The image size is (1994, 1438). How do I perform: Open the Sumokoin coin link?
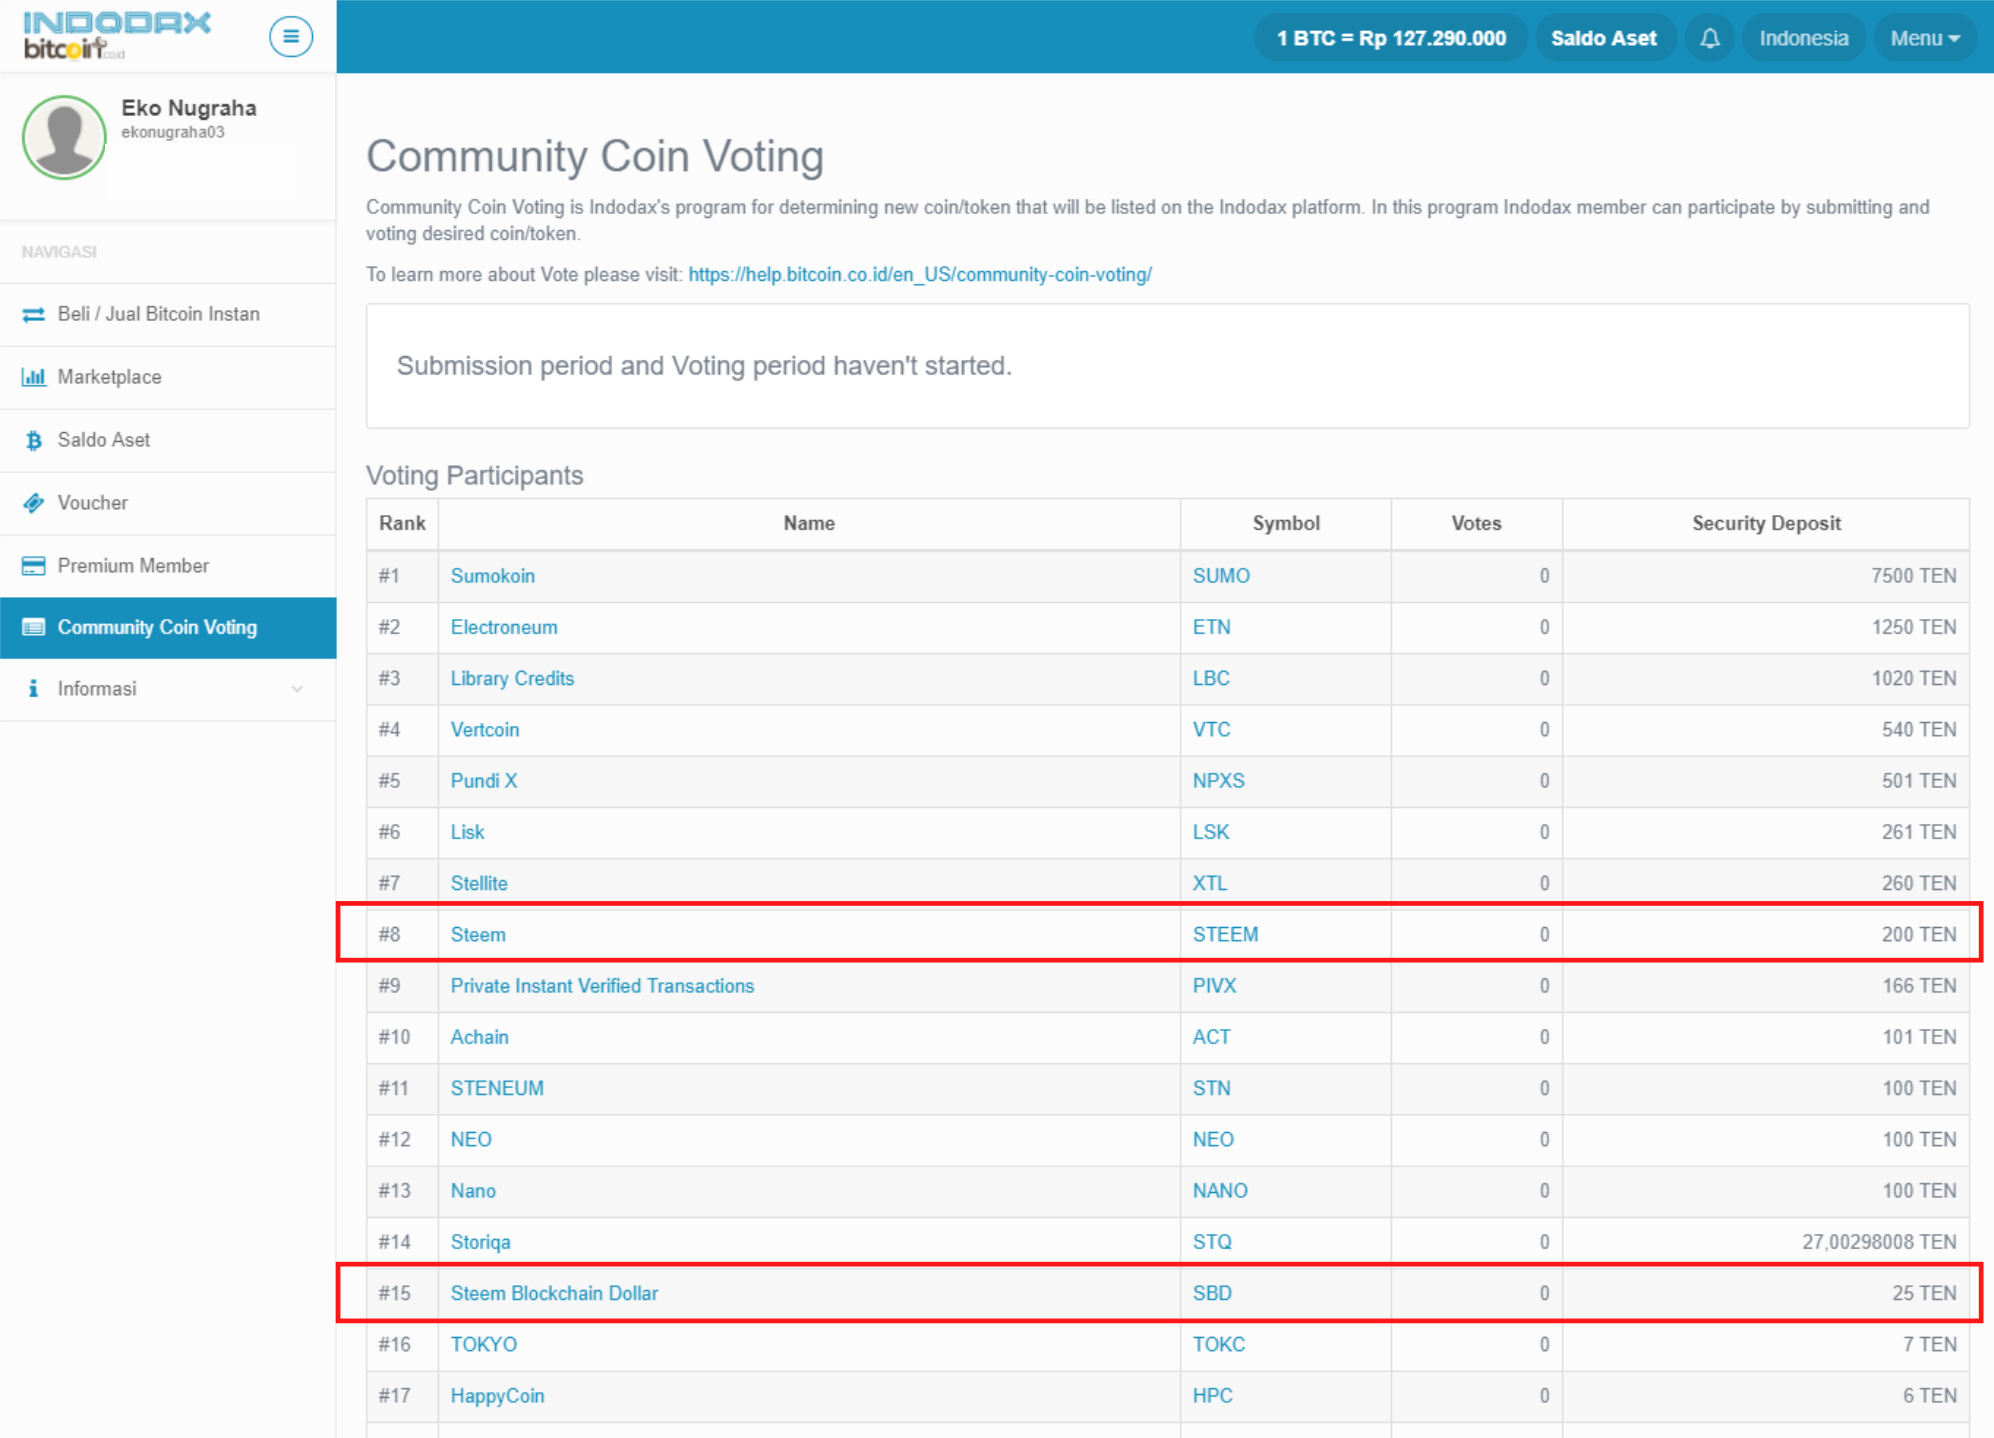tap(492, 576)
